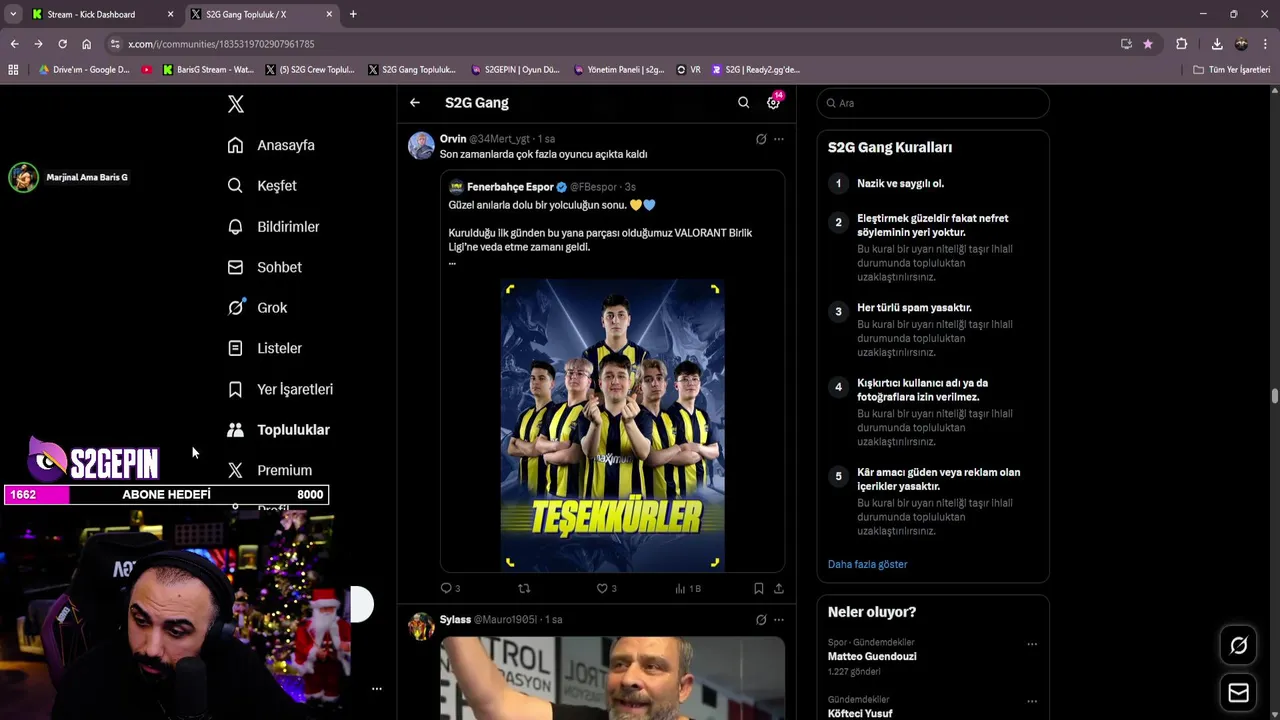The height and width of the screenshot is (720, 1280).
Task: Open Drive'ım bookmark
Action: 84,70
